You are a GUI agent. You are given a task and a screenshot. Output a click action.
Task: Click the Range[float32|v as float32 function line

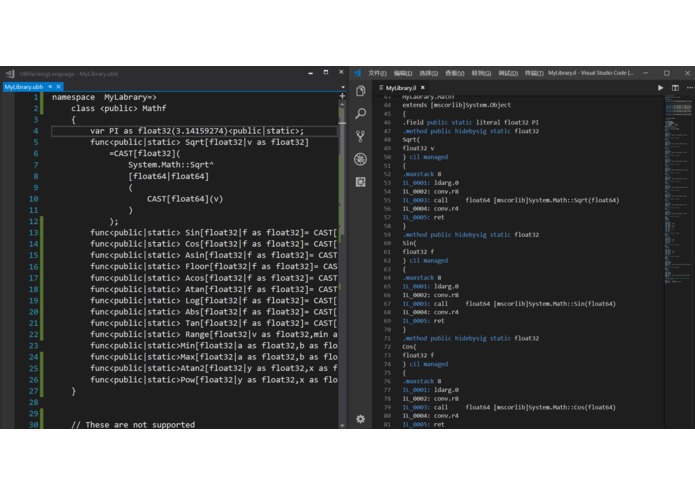click(214, 334)
